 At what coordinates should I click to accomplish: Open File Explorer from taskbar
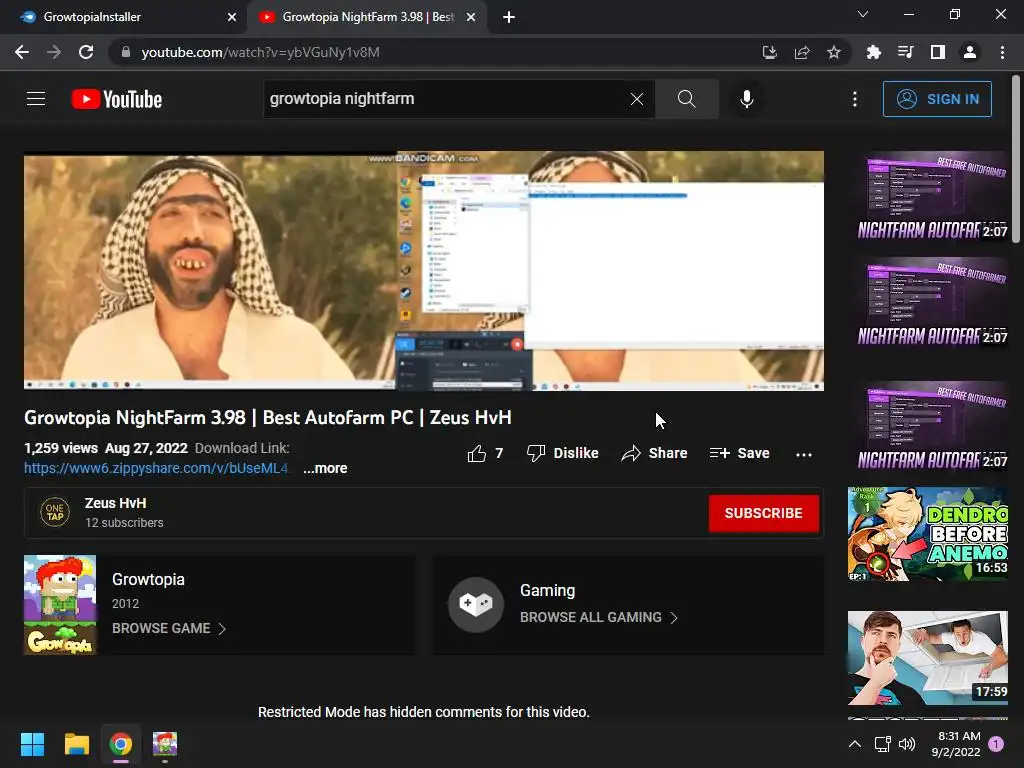coord(76,744)
